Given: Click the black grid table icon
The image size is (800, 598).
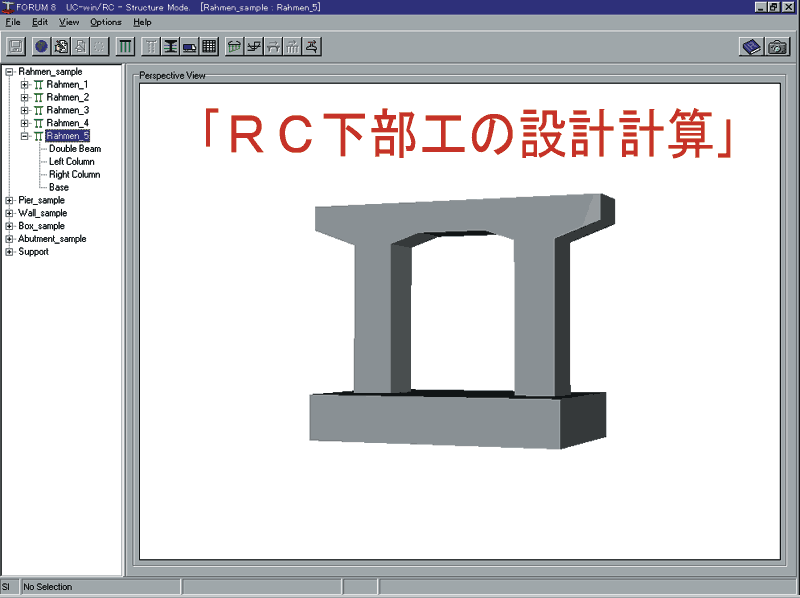Looking at the screenshot, I should pos(209,46).
